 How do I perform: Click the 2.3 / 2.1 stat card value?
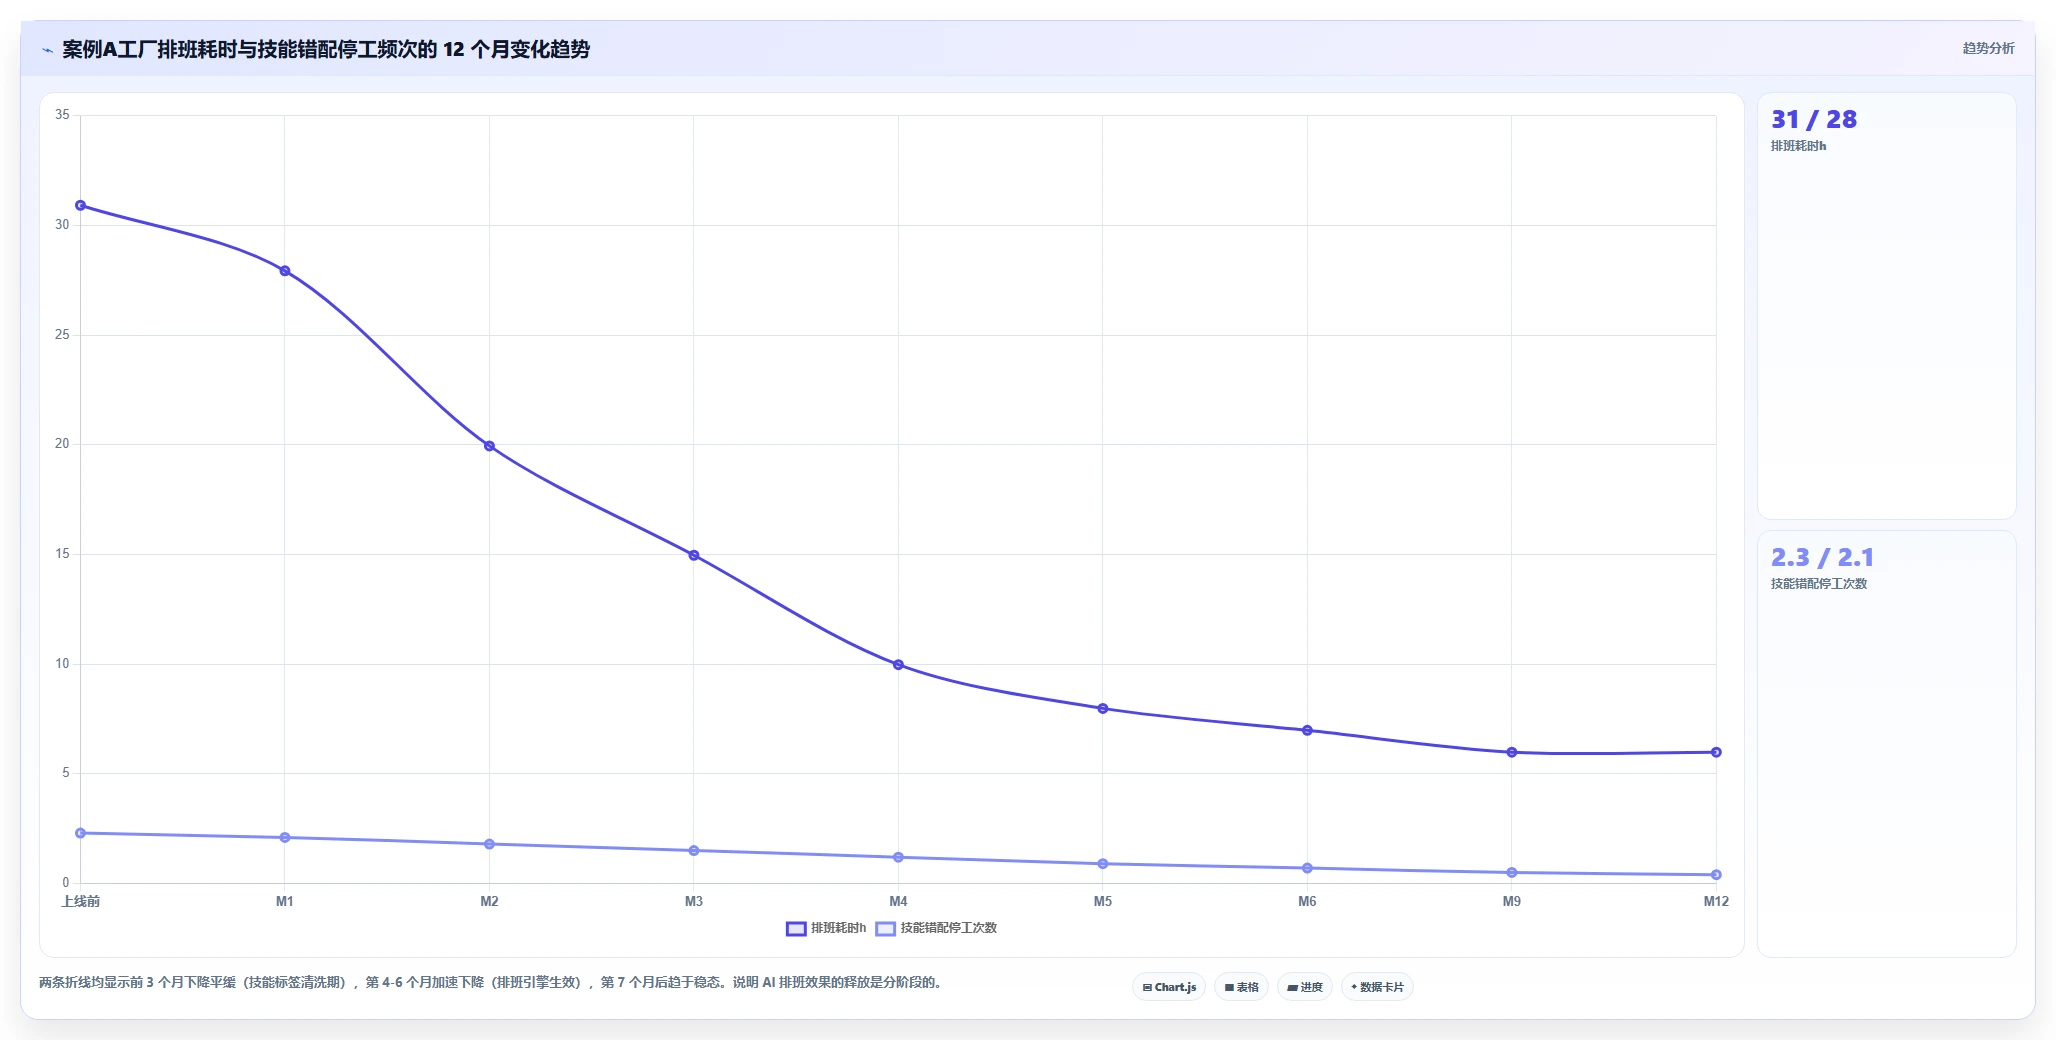[x=1822, y=557]
